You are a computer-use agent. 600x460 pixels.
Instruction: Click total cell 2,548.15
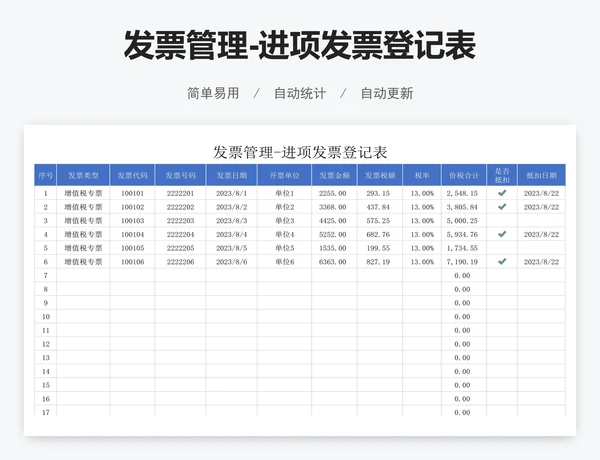pyautogui.click(x=462, y=193)
